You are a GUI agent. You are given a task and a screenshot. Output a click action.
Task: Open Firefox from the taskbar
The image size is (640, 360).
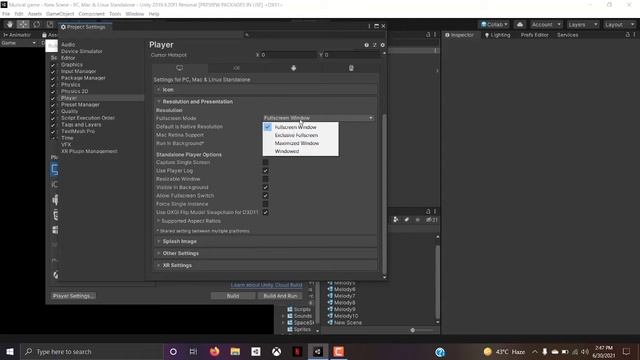click(214, 351)
